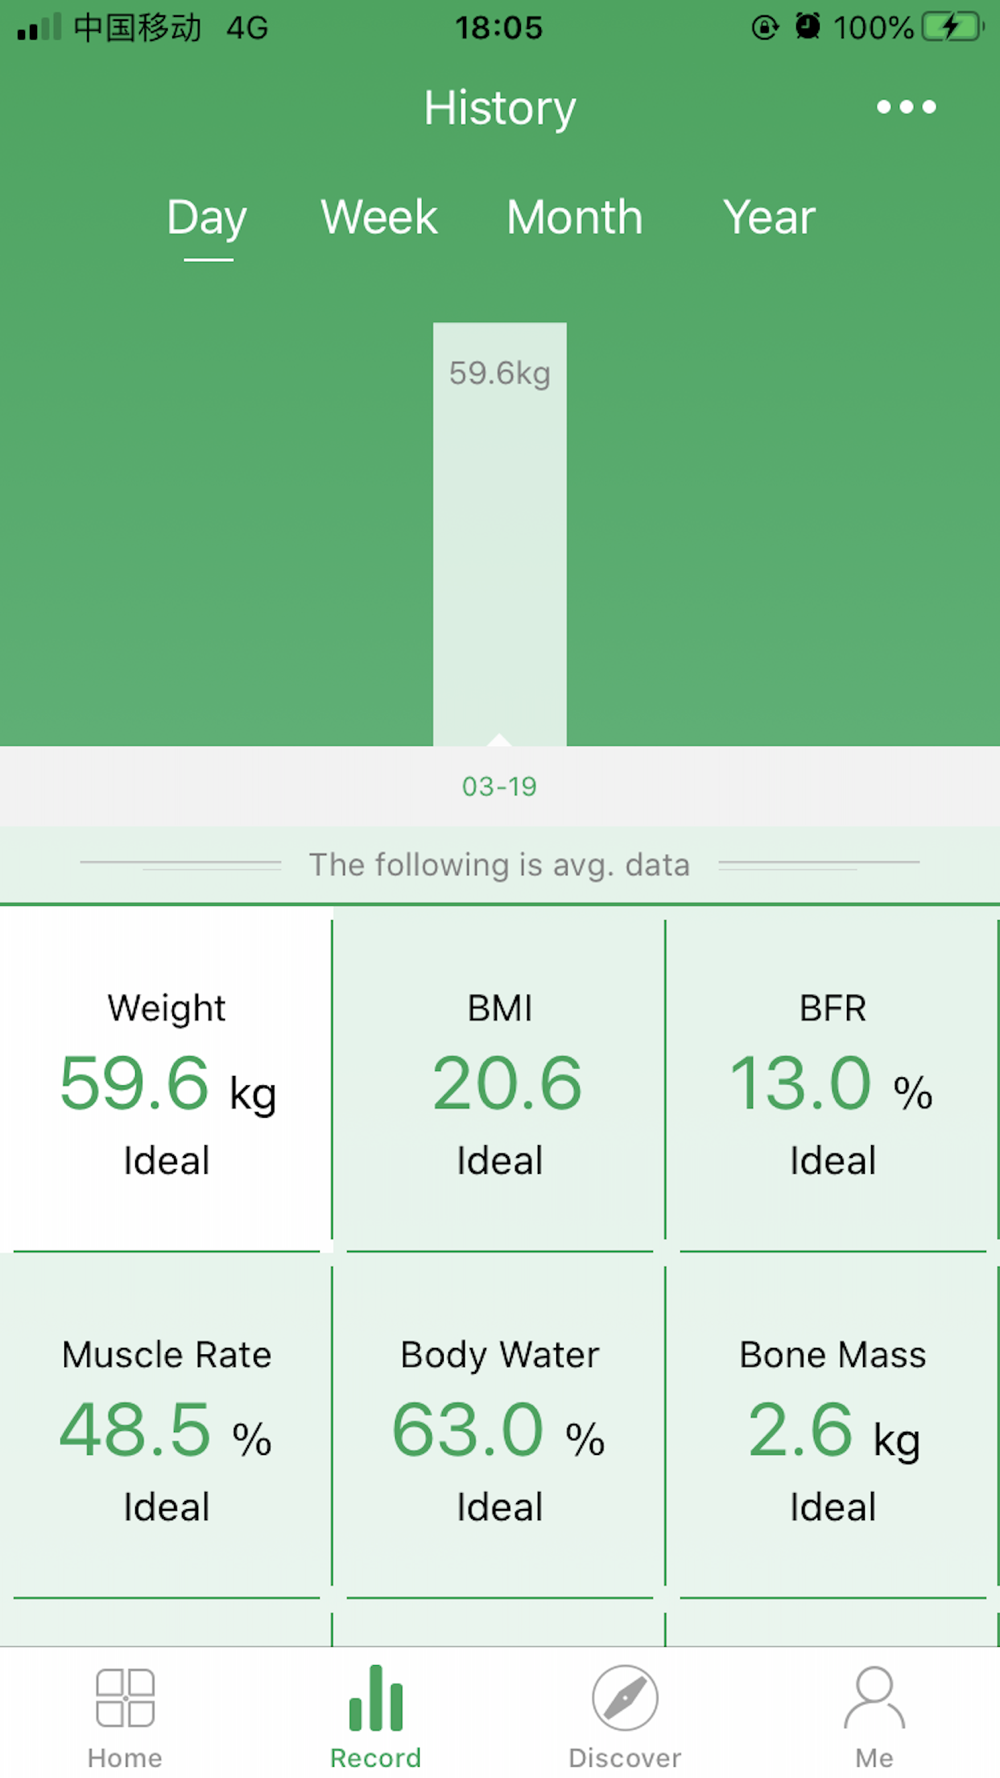Image resolution: width=1000 pixels, height=1778 pixels.
Task: Open the three-dot more options menu
Action: tap(906, 107)
